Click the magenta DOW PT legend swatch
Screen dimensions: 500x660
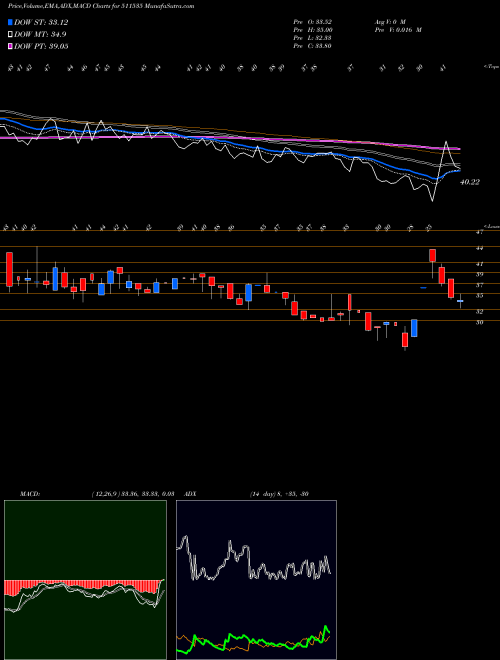coord(10,46)
